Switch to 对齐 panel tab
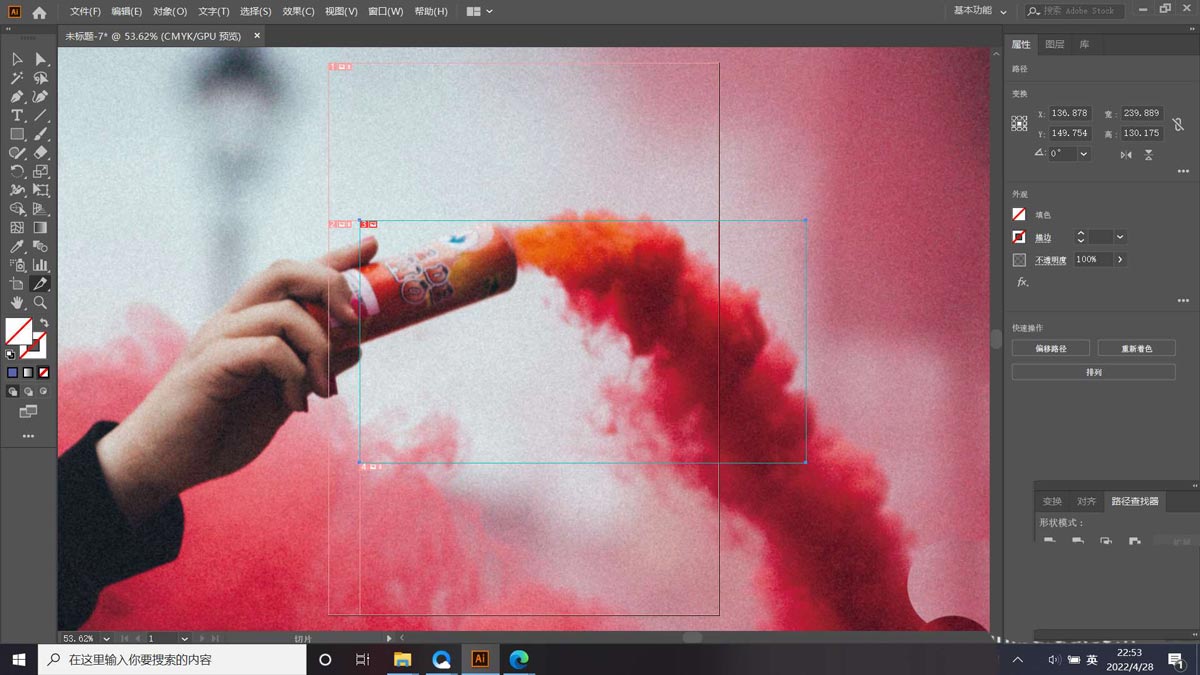The image size is (1200, 675). point(1087,501)
